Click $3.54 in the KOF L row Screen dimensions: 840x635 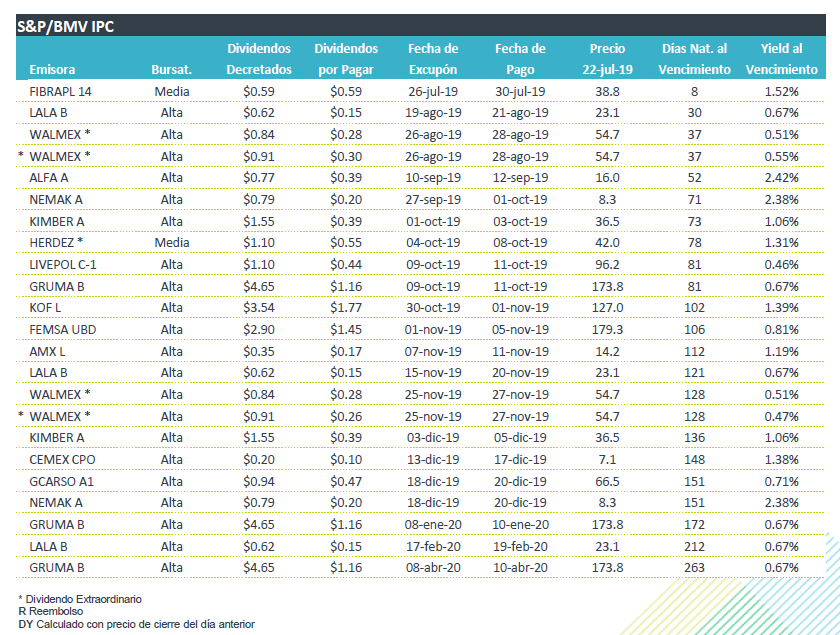[259, 308]
